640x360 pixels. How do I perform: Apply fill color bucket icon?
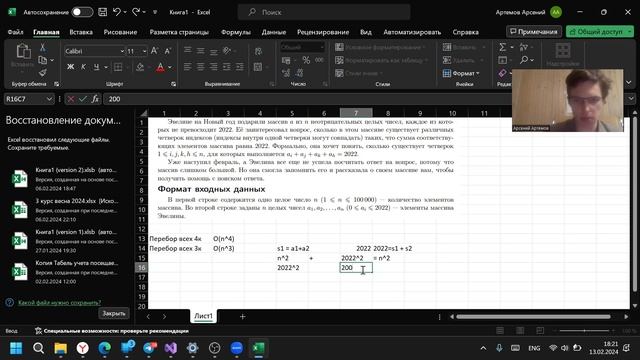coord(140,67)
